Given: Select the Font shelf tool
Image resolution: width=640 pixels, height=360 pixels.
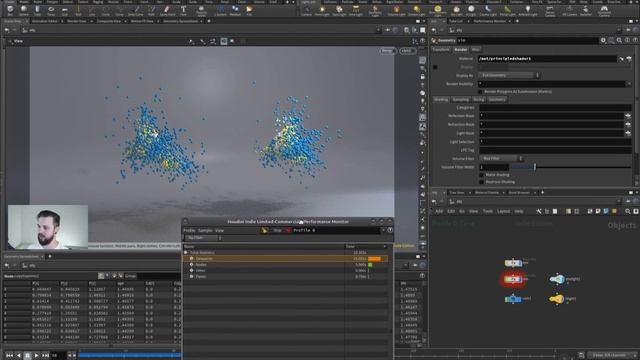Looking at the screenshot, I should click(x=183, y=10).
